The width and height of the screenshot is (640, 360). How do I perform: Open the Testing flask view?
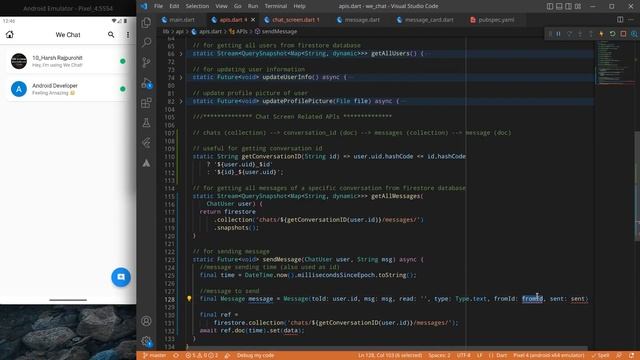click(x=146, y=123)
